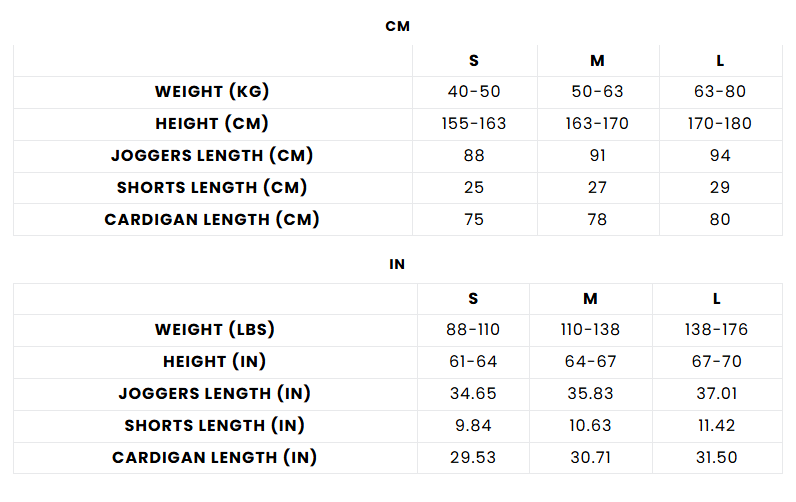Click the L column header in the IN table
This screenshot has width=796, height=502.
click(x=717, y=299)
